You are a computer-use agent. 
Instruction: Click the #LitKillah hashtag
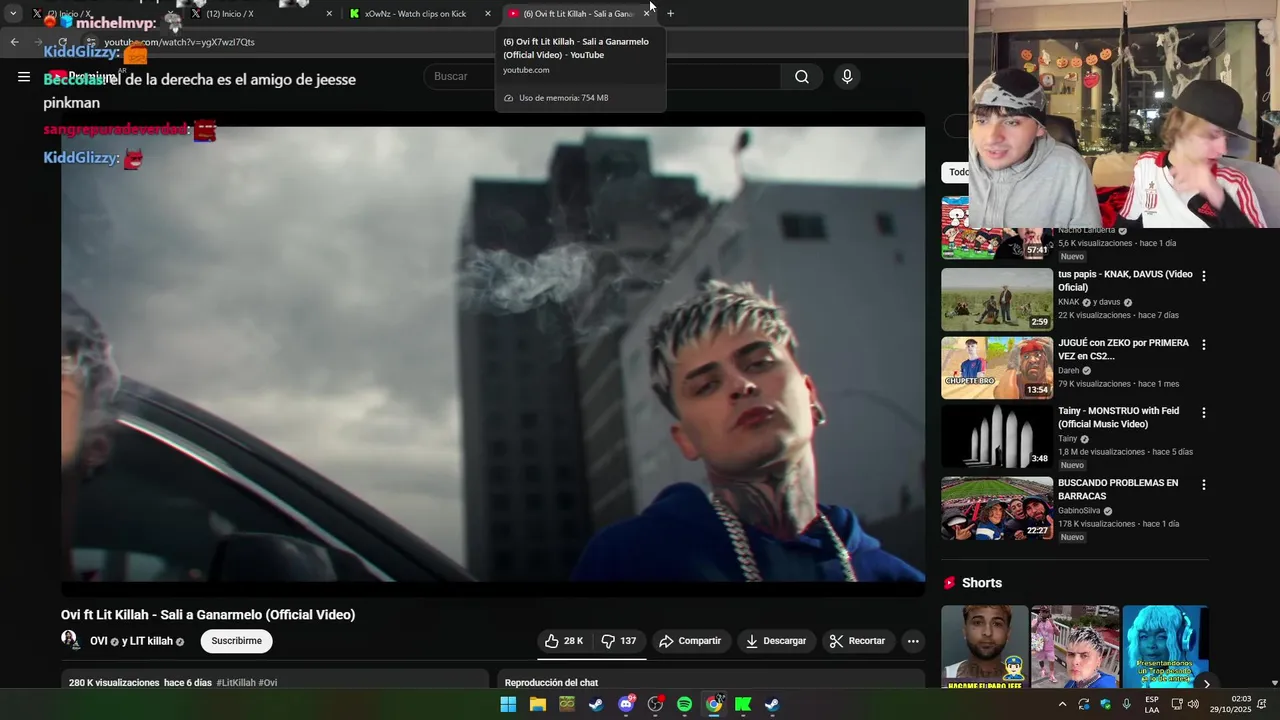tap(236, 683)
